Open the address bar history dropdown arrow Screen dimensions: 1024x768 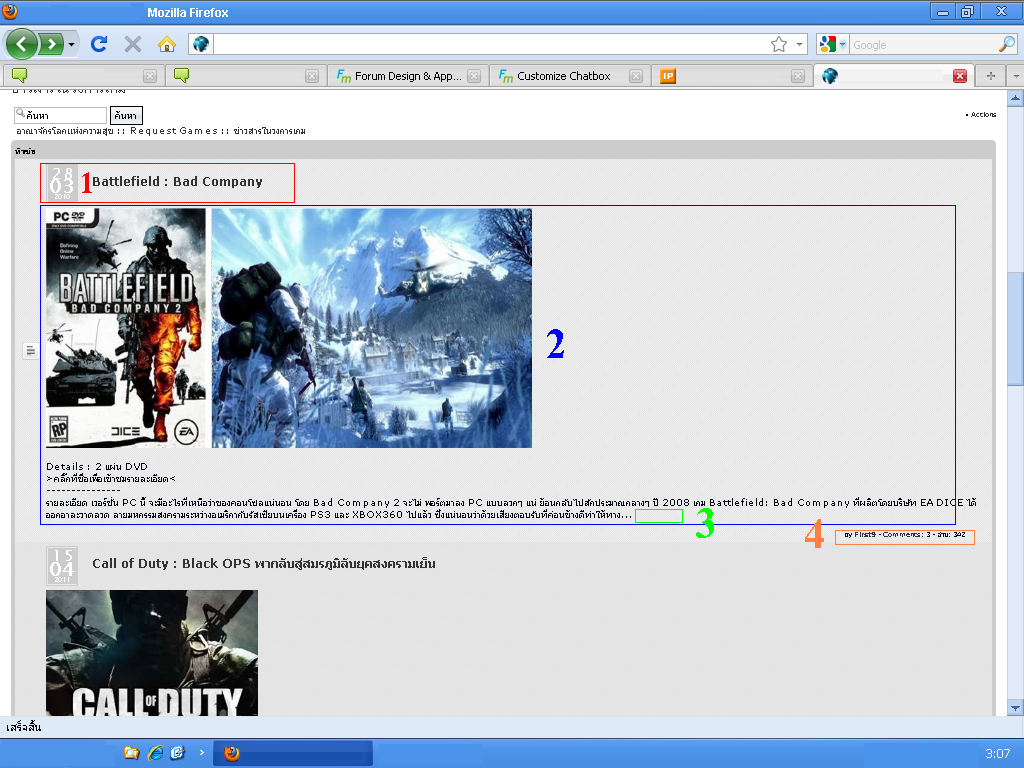799,44
